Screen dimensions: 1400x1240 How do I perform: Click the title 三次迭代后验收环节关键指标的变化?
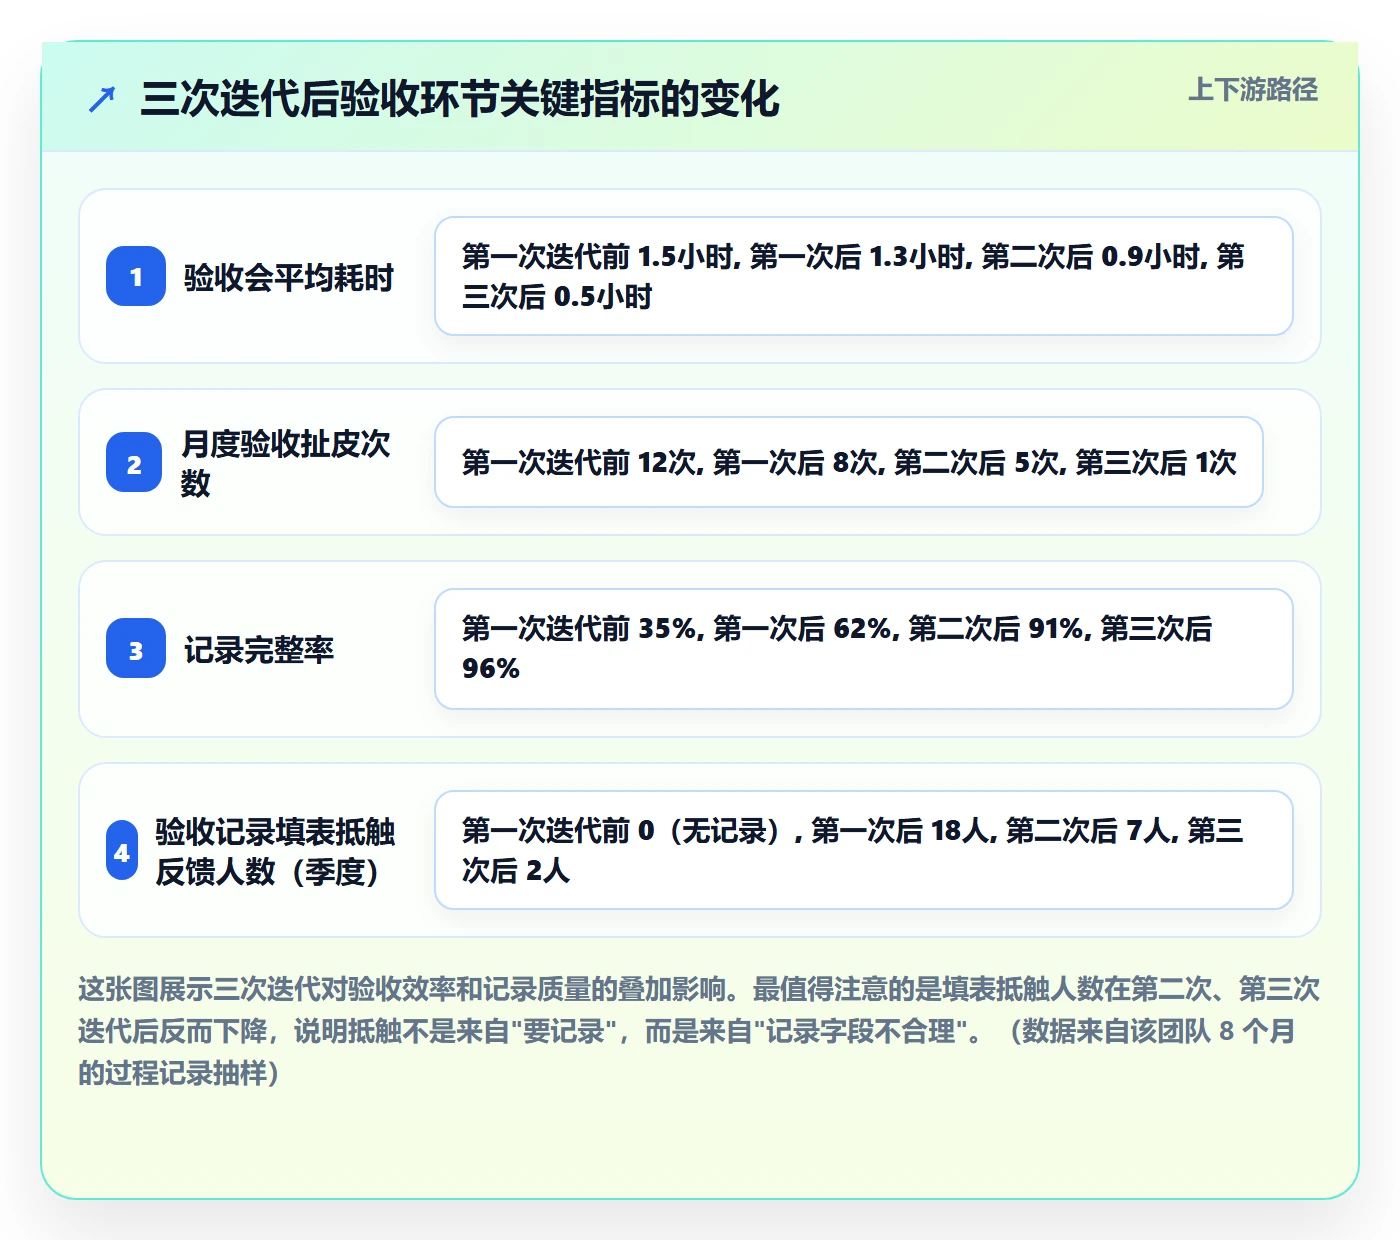tap(460, 99)
